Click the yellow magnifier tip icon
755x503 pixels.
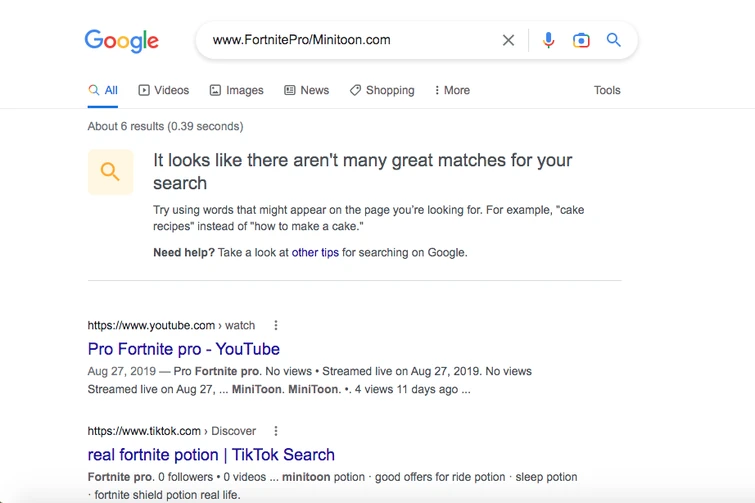[110, 172]
